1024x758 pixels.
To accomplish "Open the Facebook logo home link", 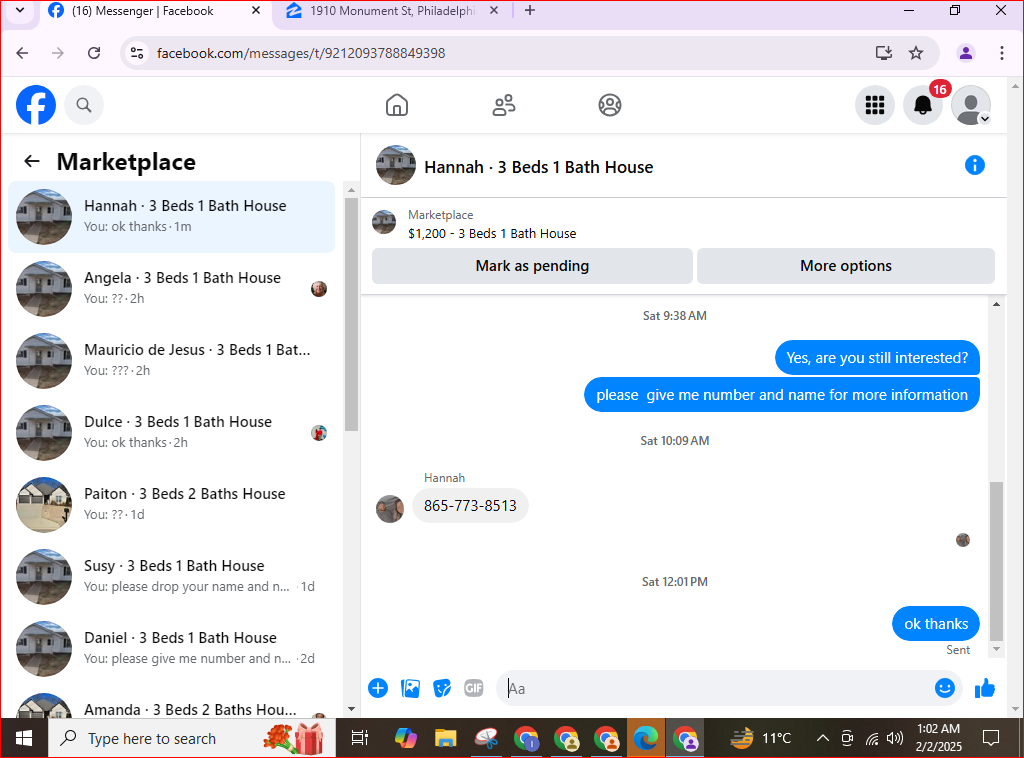I will [x=36, y=105].
